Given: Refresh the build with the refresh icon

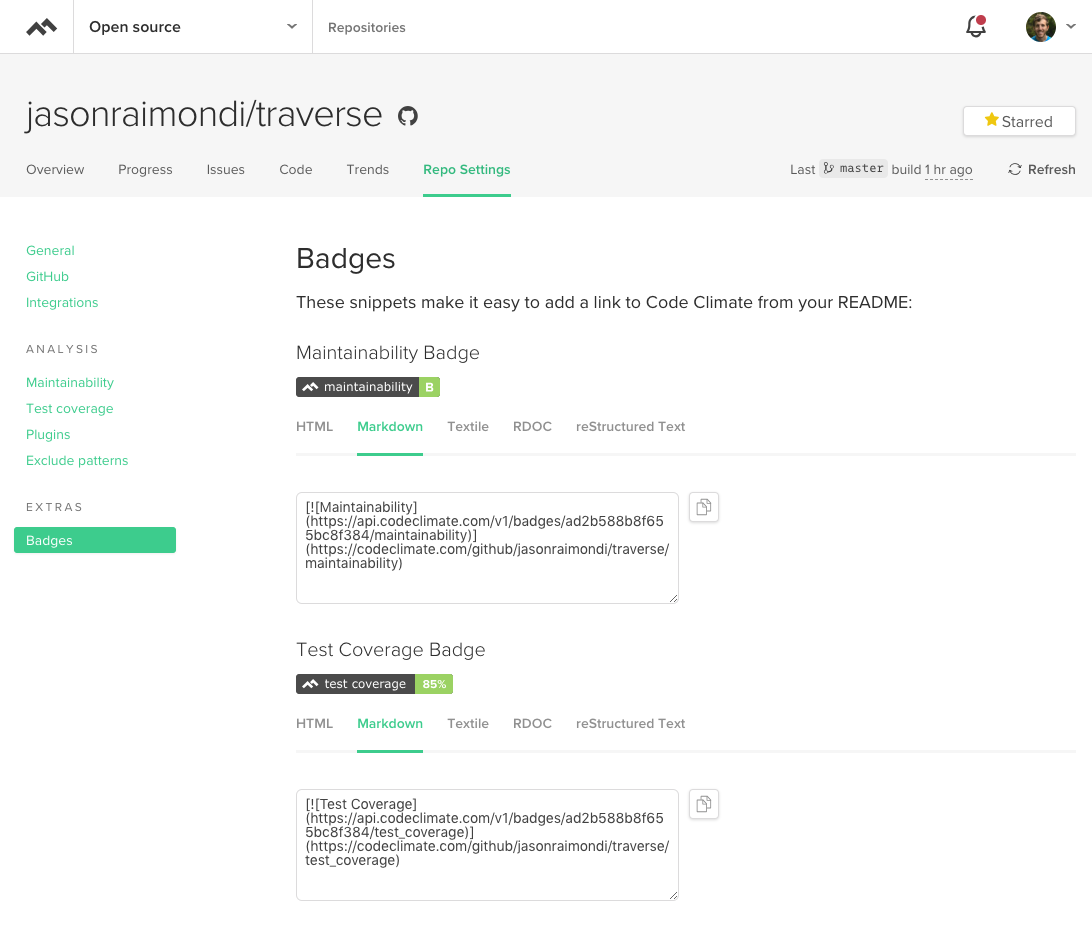Looking at the screenshot, I should [x=1014, y=169].
